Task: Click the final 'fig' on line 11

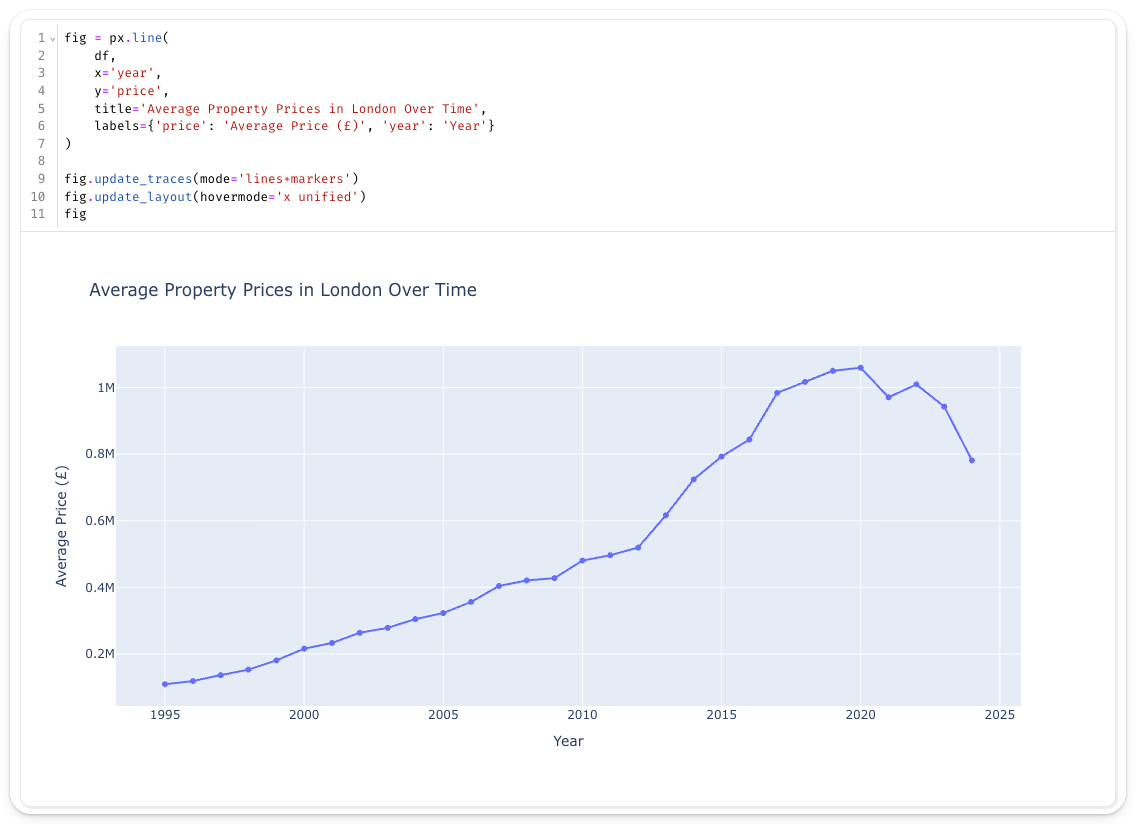Action: [x=76, y=214]
